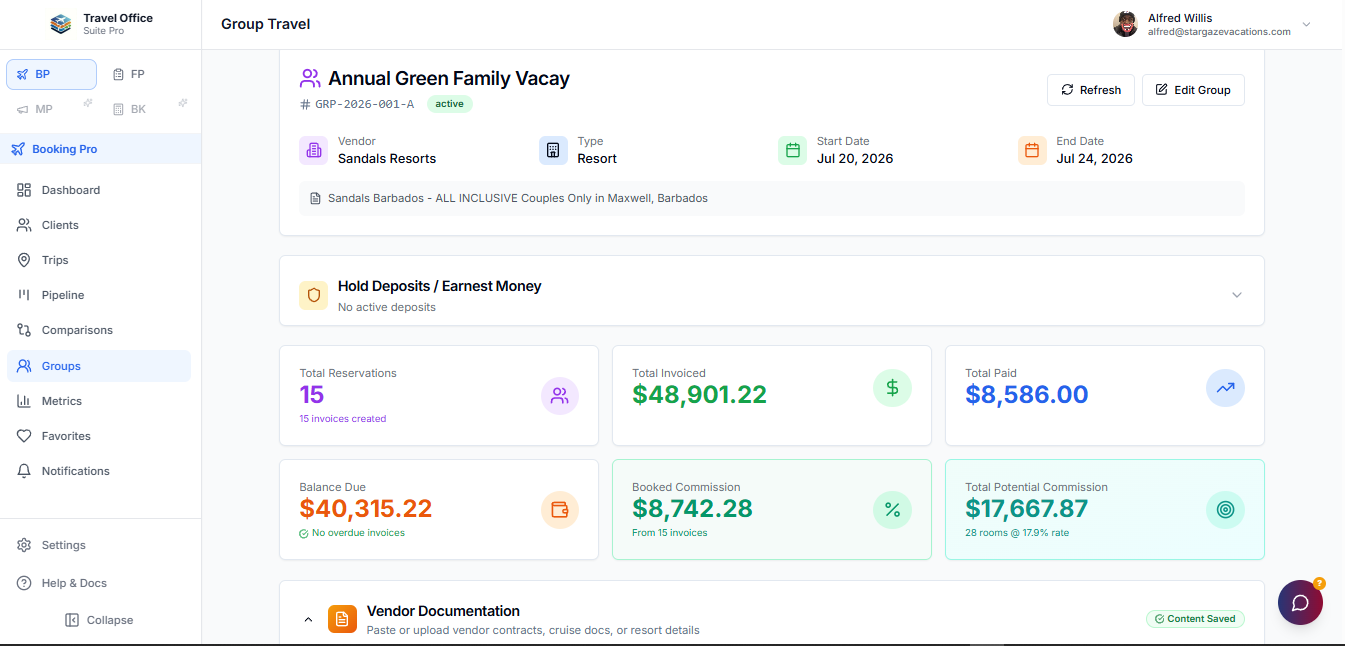Click the Pipeline sidebar icon
1345x646 pixels.
pos(22,294)
